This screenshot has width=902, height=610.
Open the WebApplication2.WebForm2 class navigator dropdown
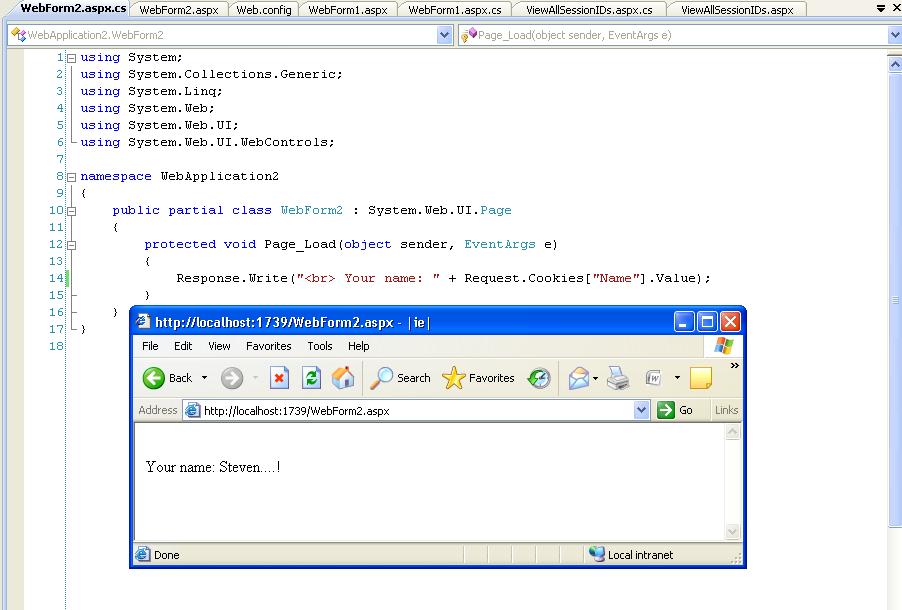(446, 33)
